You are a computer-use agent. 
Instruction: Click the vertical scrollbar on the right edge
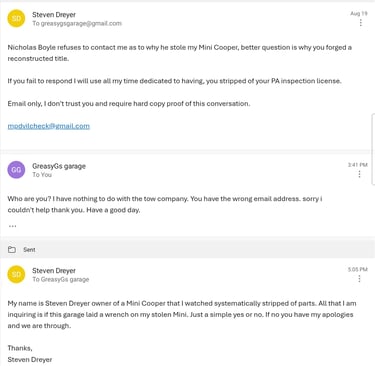[x=373, y=149]
